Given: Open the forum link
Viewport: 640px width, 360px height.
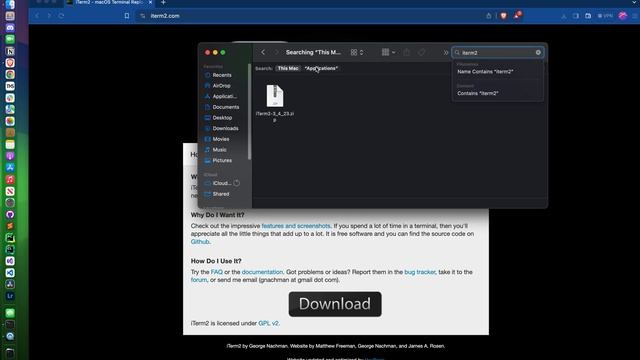Looking at the screenshot, I should [x=199, y=280].
